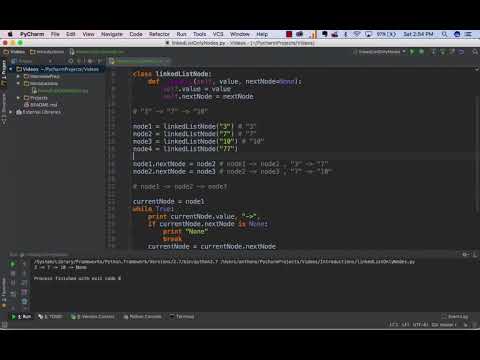Image resolution: width=480 pixels, height=360 pixels.
Task: Open the Structure side tool tab
Action: [x=4, y=109]
